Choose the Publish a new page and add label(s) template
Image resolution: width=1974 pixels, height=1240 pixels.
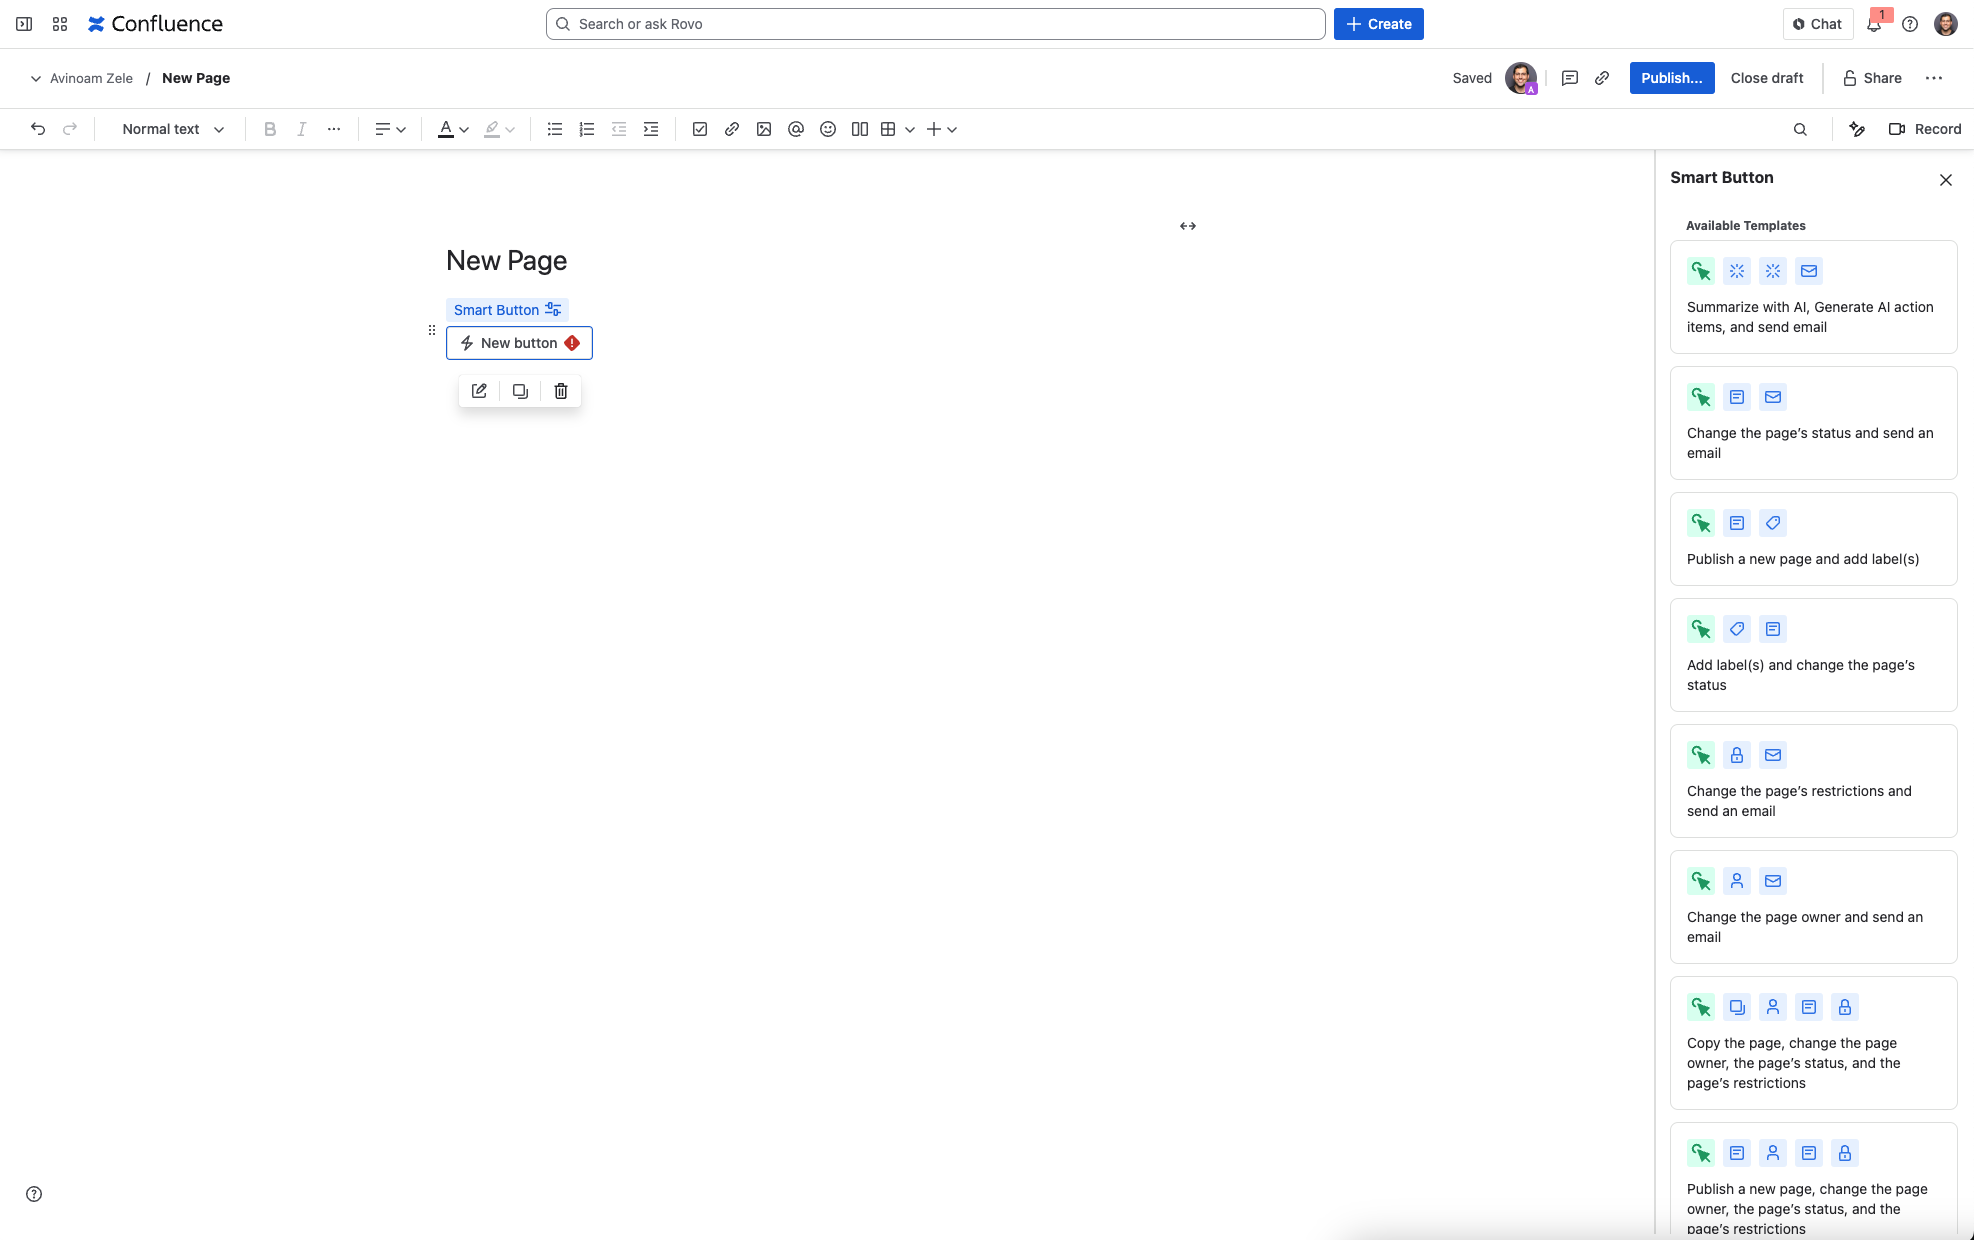[1813, 539]
